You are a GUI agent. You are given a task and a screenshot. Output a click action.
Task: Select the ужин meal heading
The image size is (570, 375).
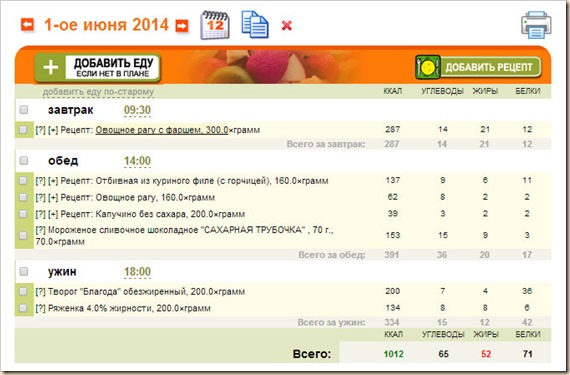[62, 271]
